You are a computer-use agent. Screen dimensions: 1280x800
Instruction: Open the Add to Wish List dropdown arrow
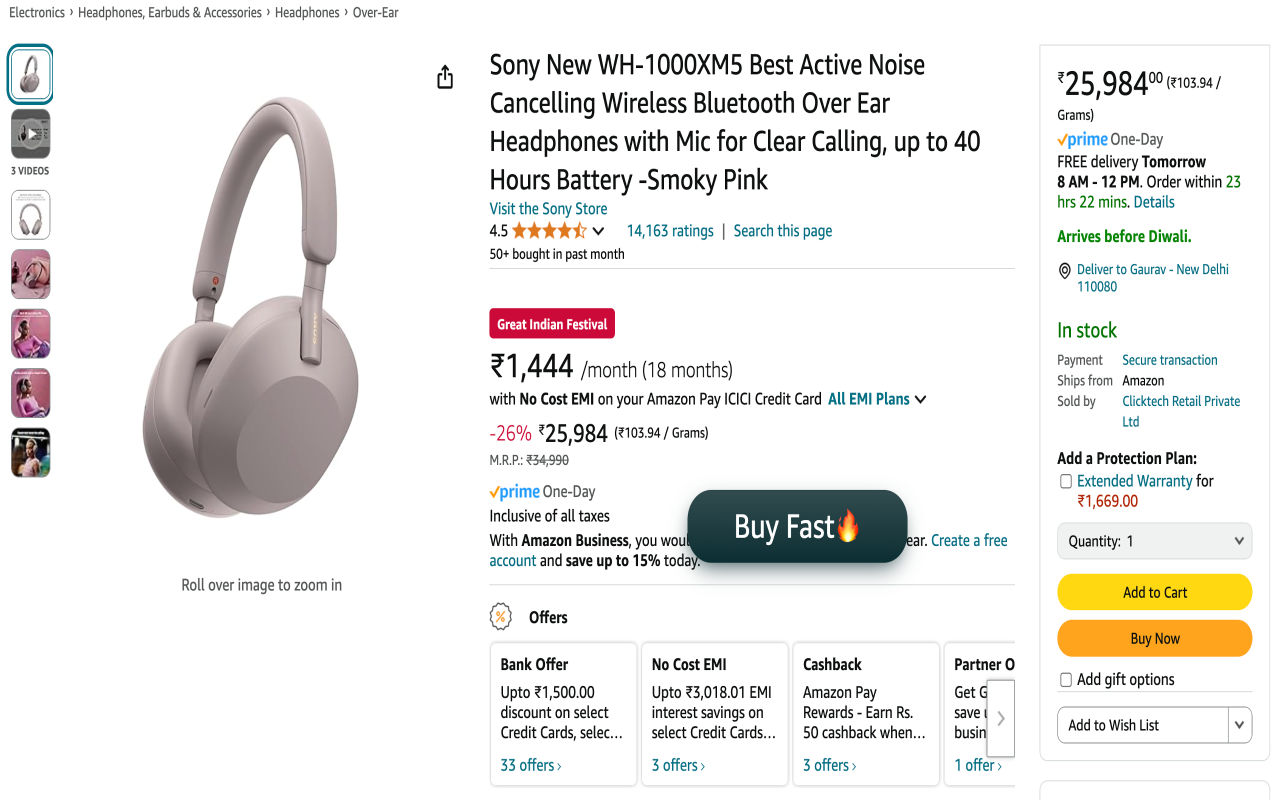[x=1239, y=724]
